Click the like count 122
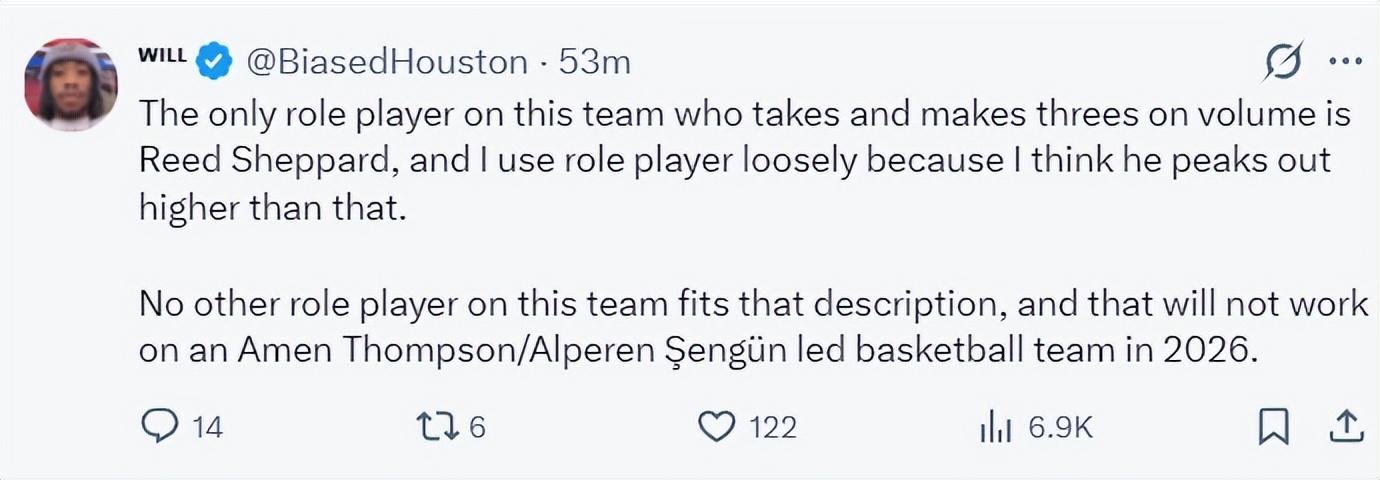The height and width of the screenshot is (480, 1380). (x=773, y=428)
